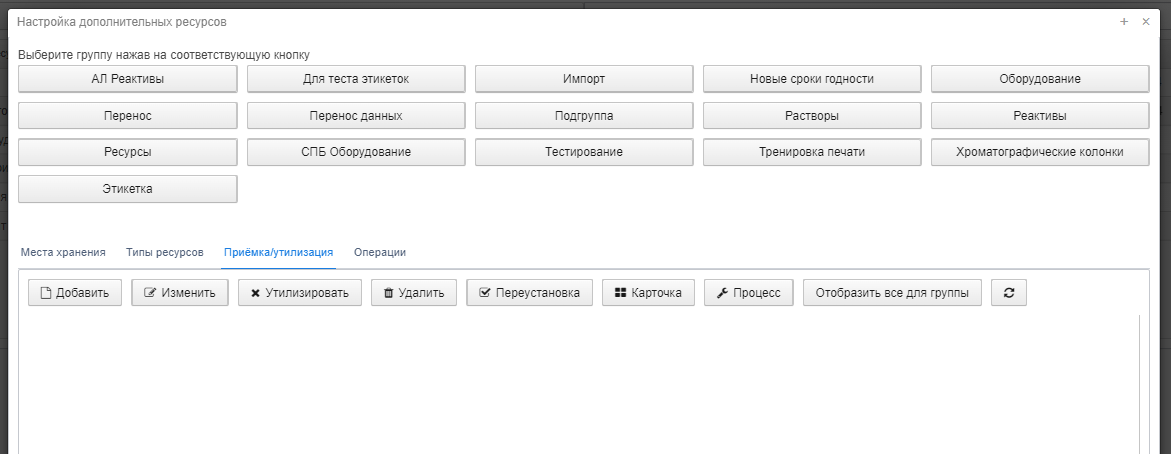Delete using the Удалить button
This screenshot has height=454, width=1171.
coord(414,293)
